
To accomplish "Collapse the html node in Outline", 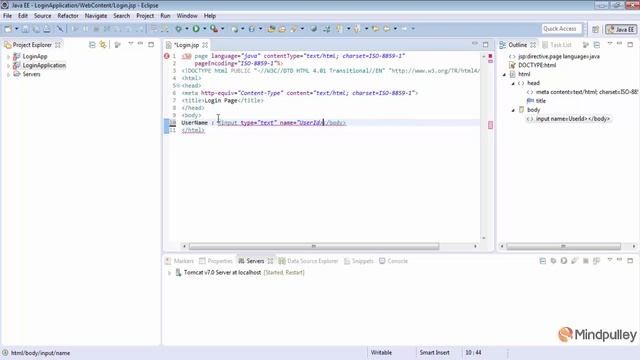I will pos(504,74).
